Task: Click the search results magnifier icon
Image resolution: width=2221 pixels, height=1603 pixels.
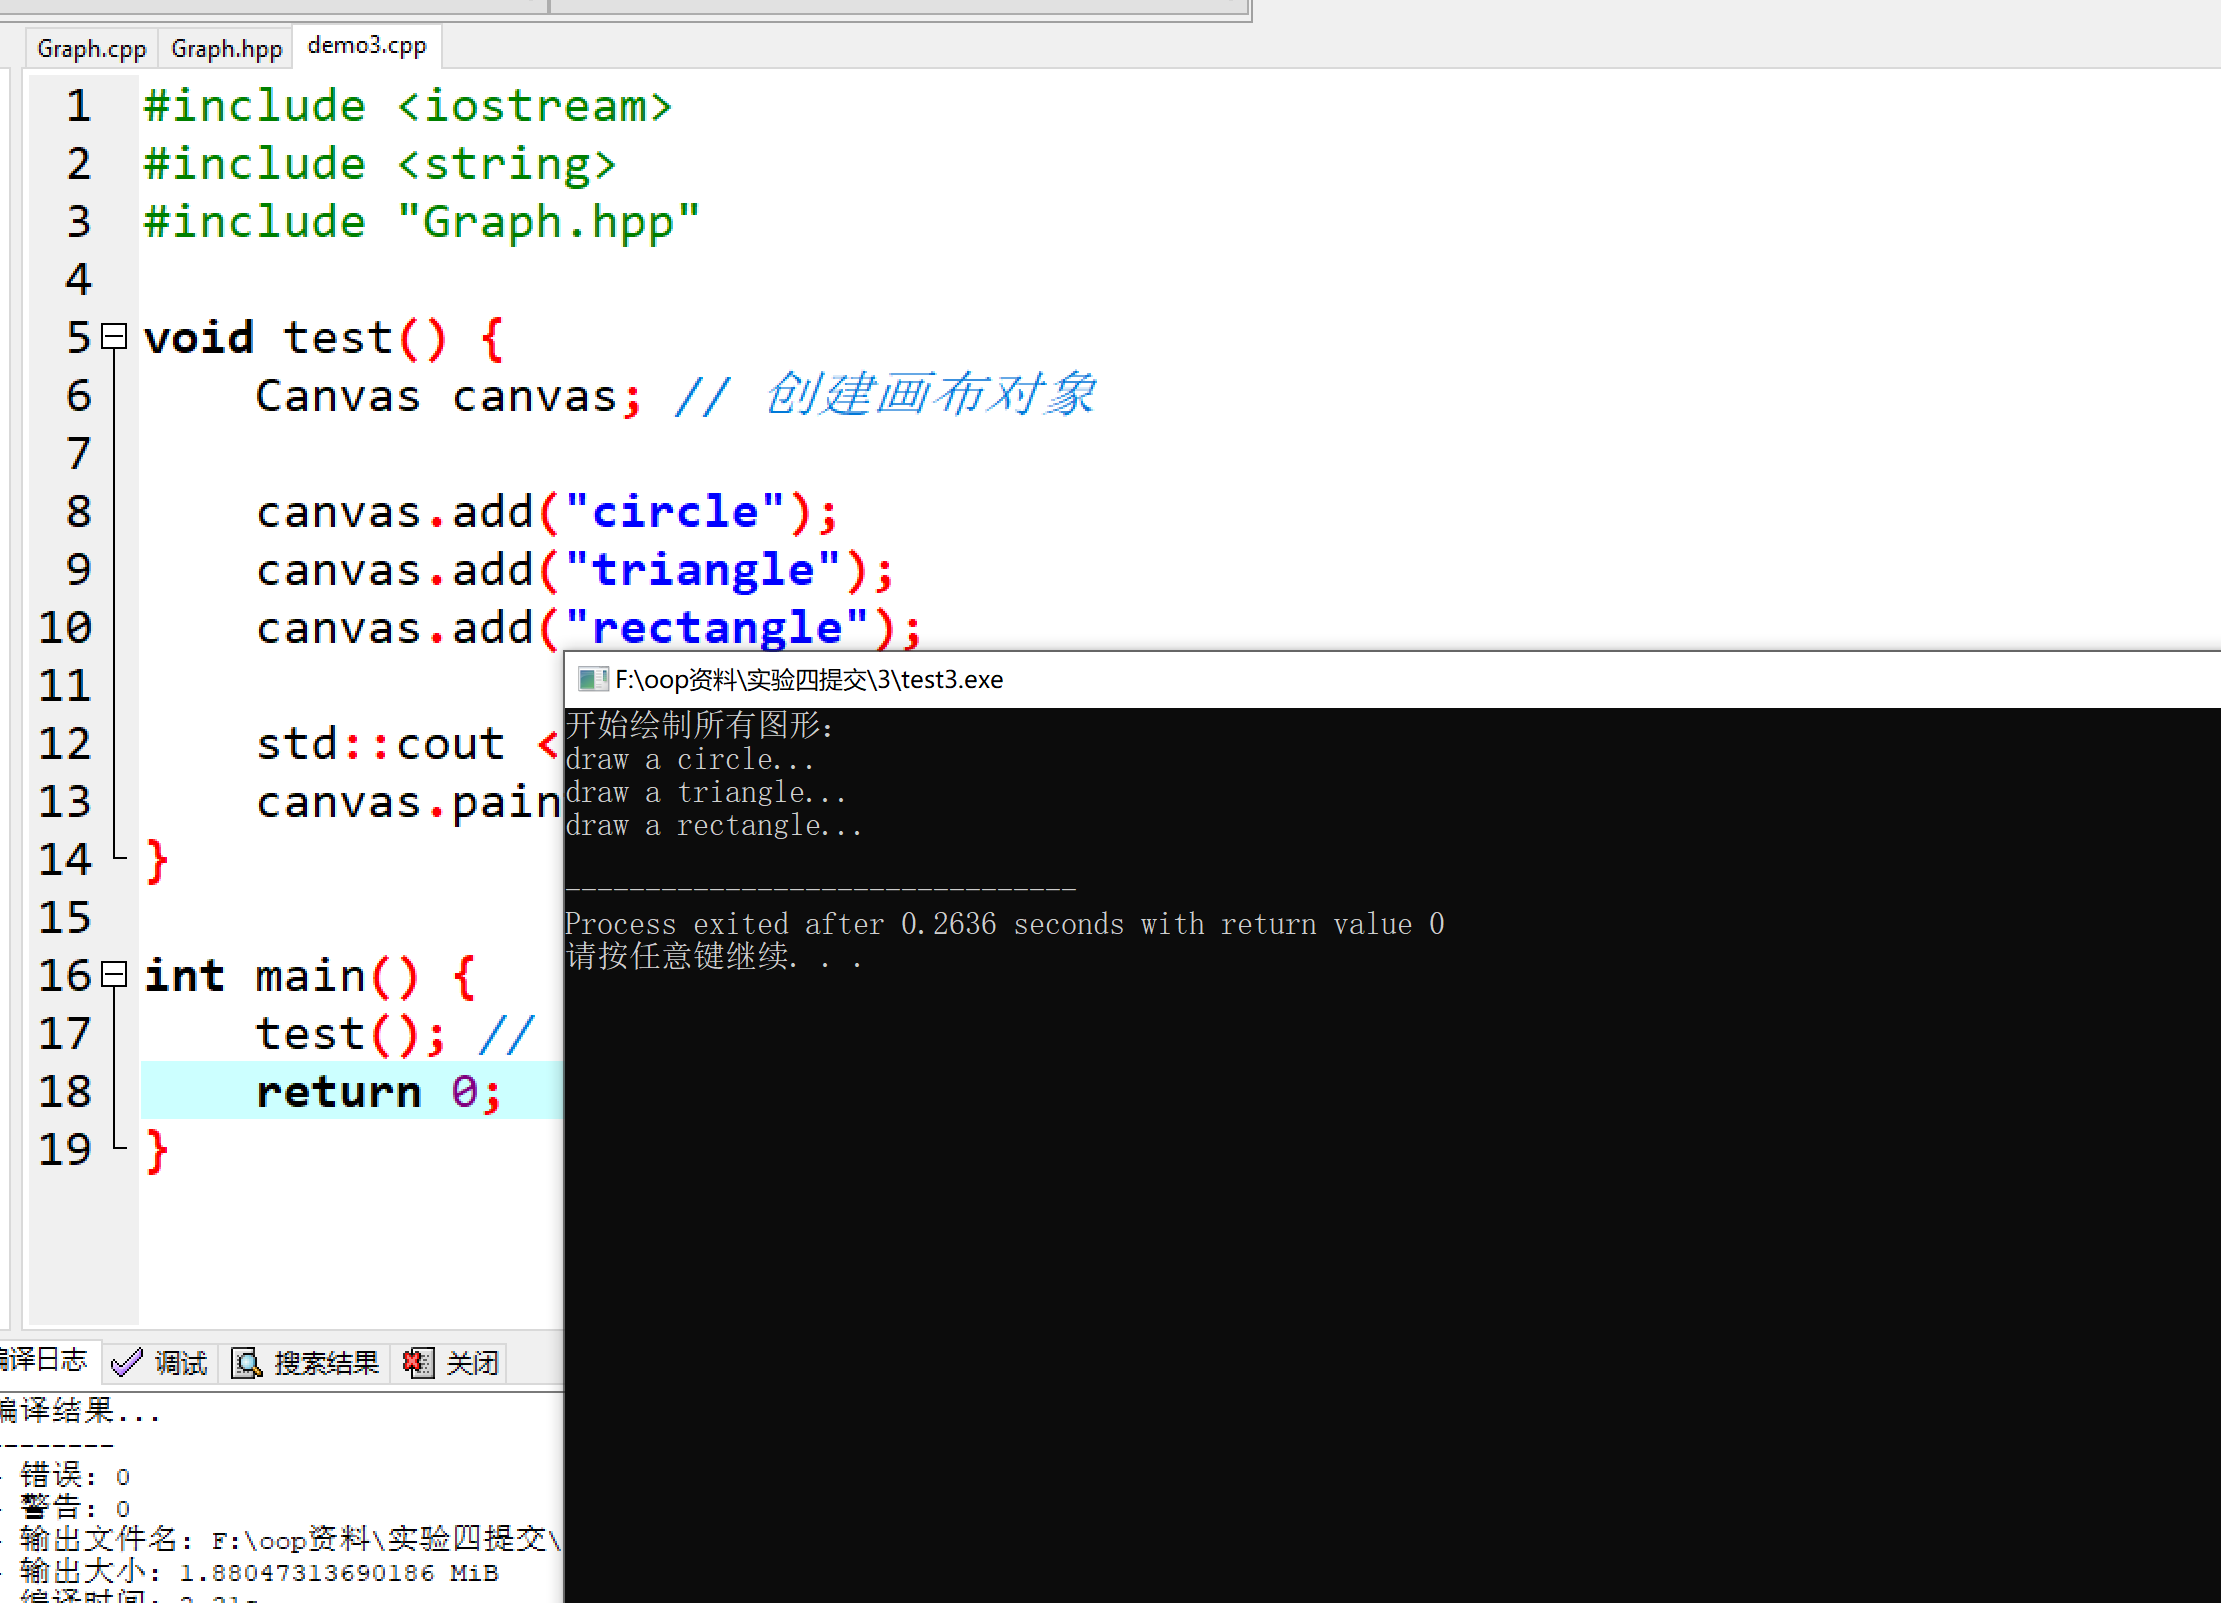Action: 246,1362
